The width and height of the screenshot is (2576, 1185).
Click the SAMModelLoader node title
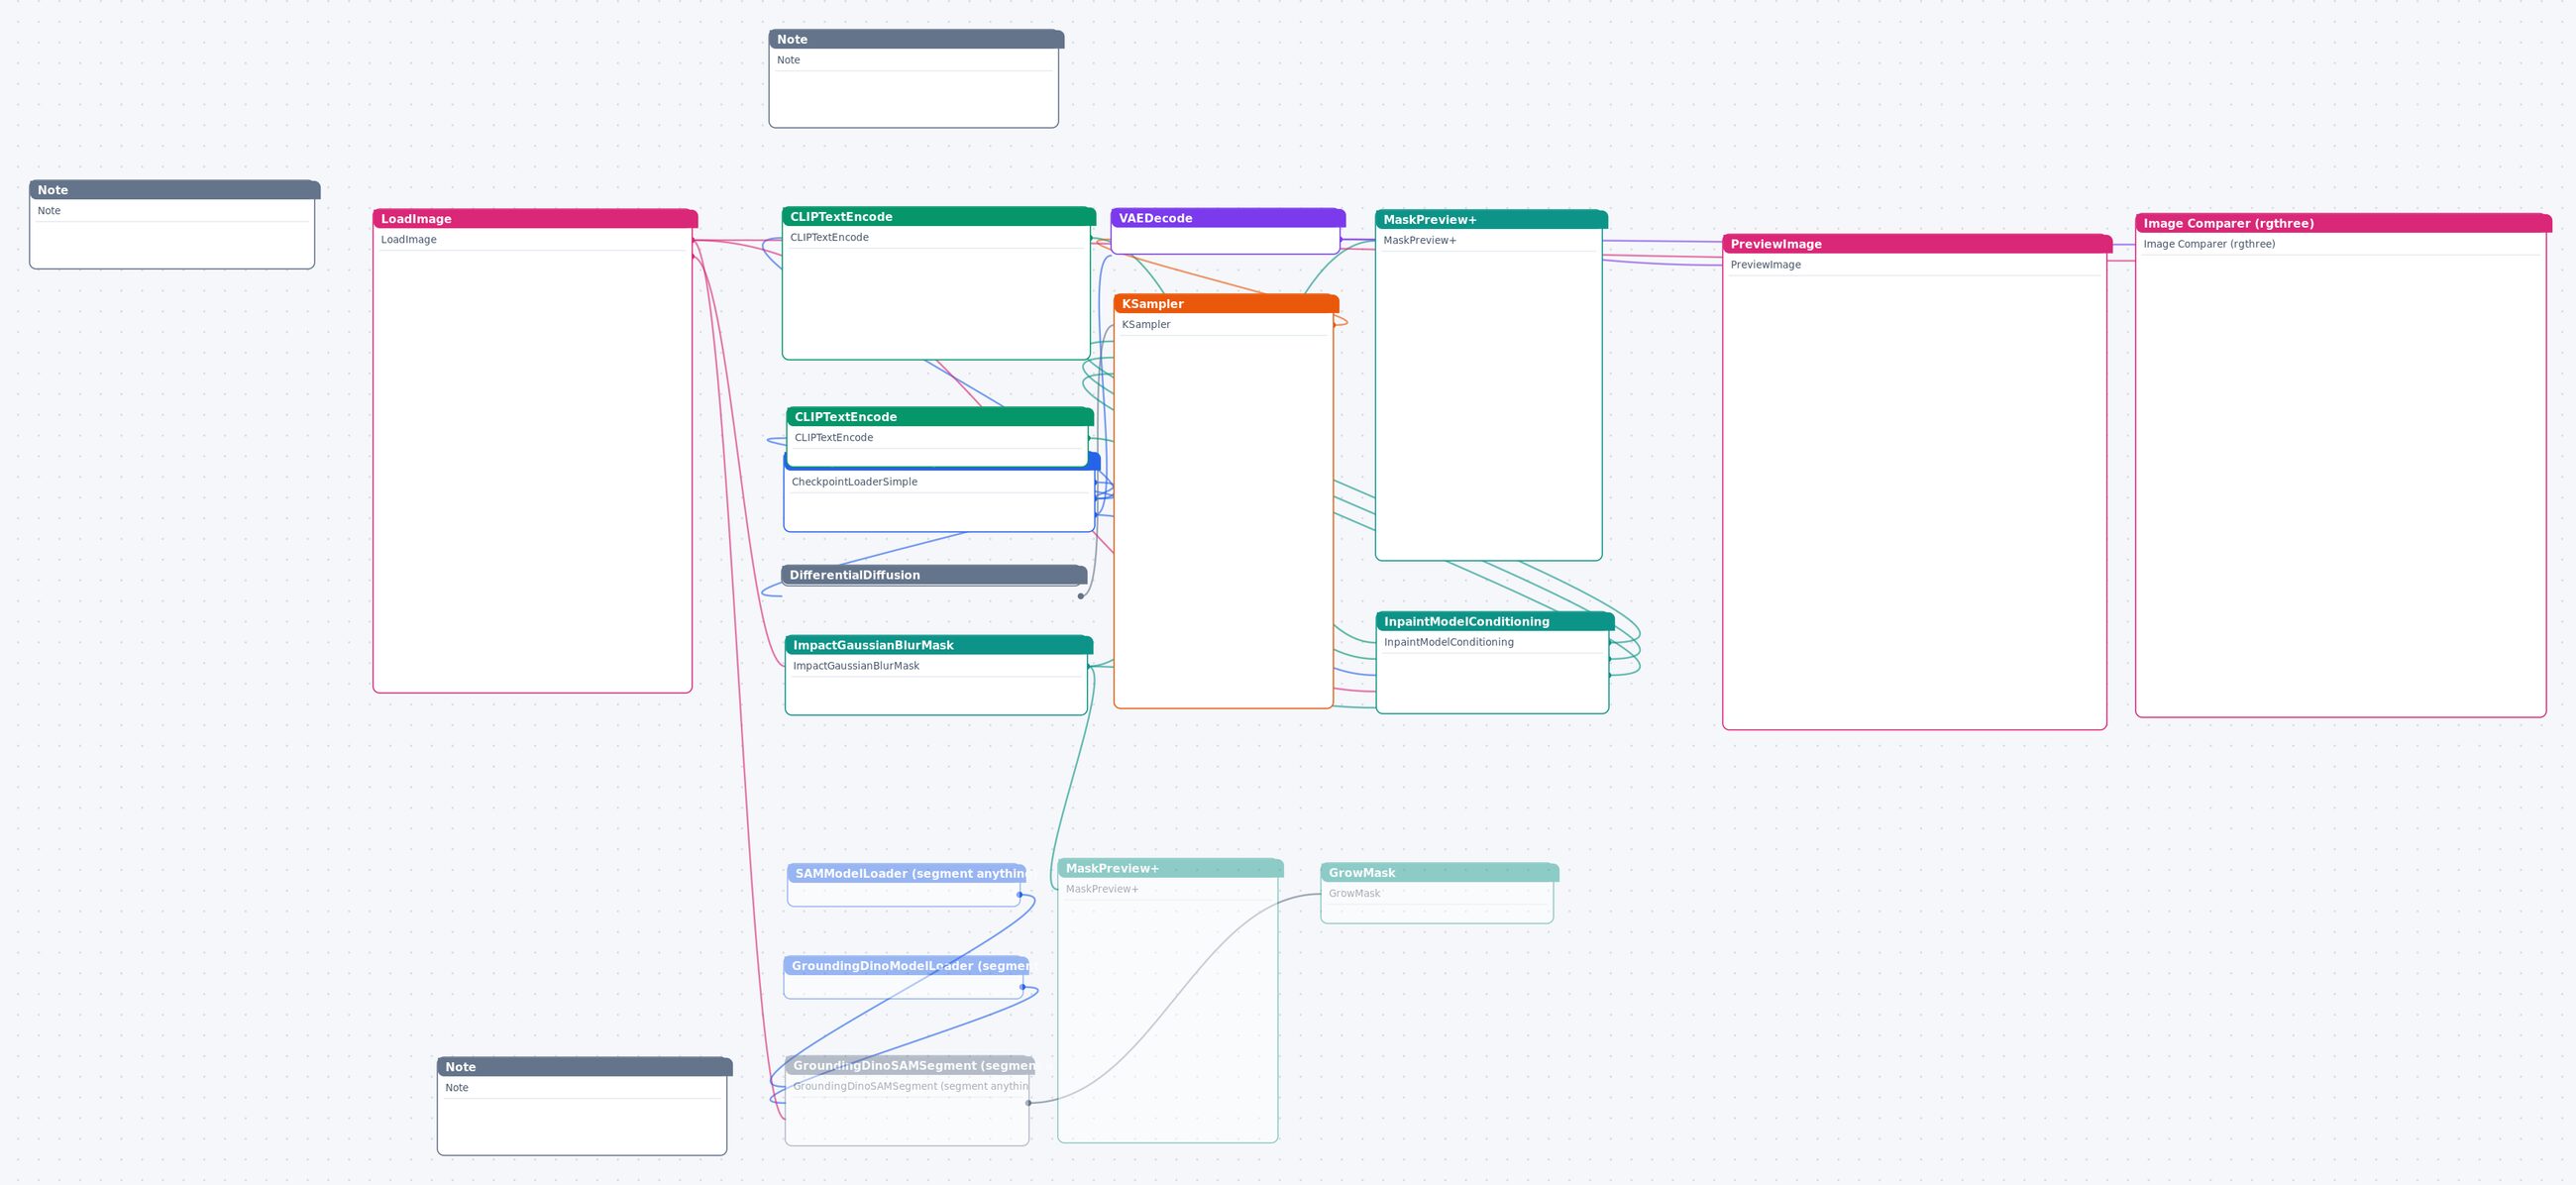(906, 873)
